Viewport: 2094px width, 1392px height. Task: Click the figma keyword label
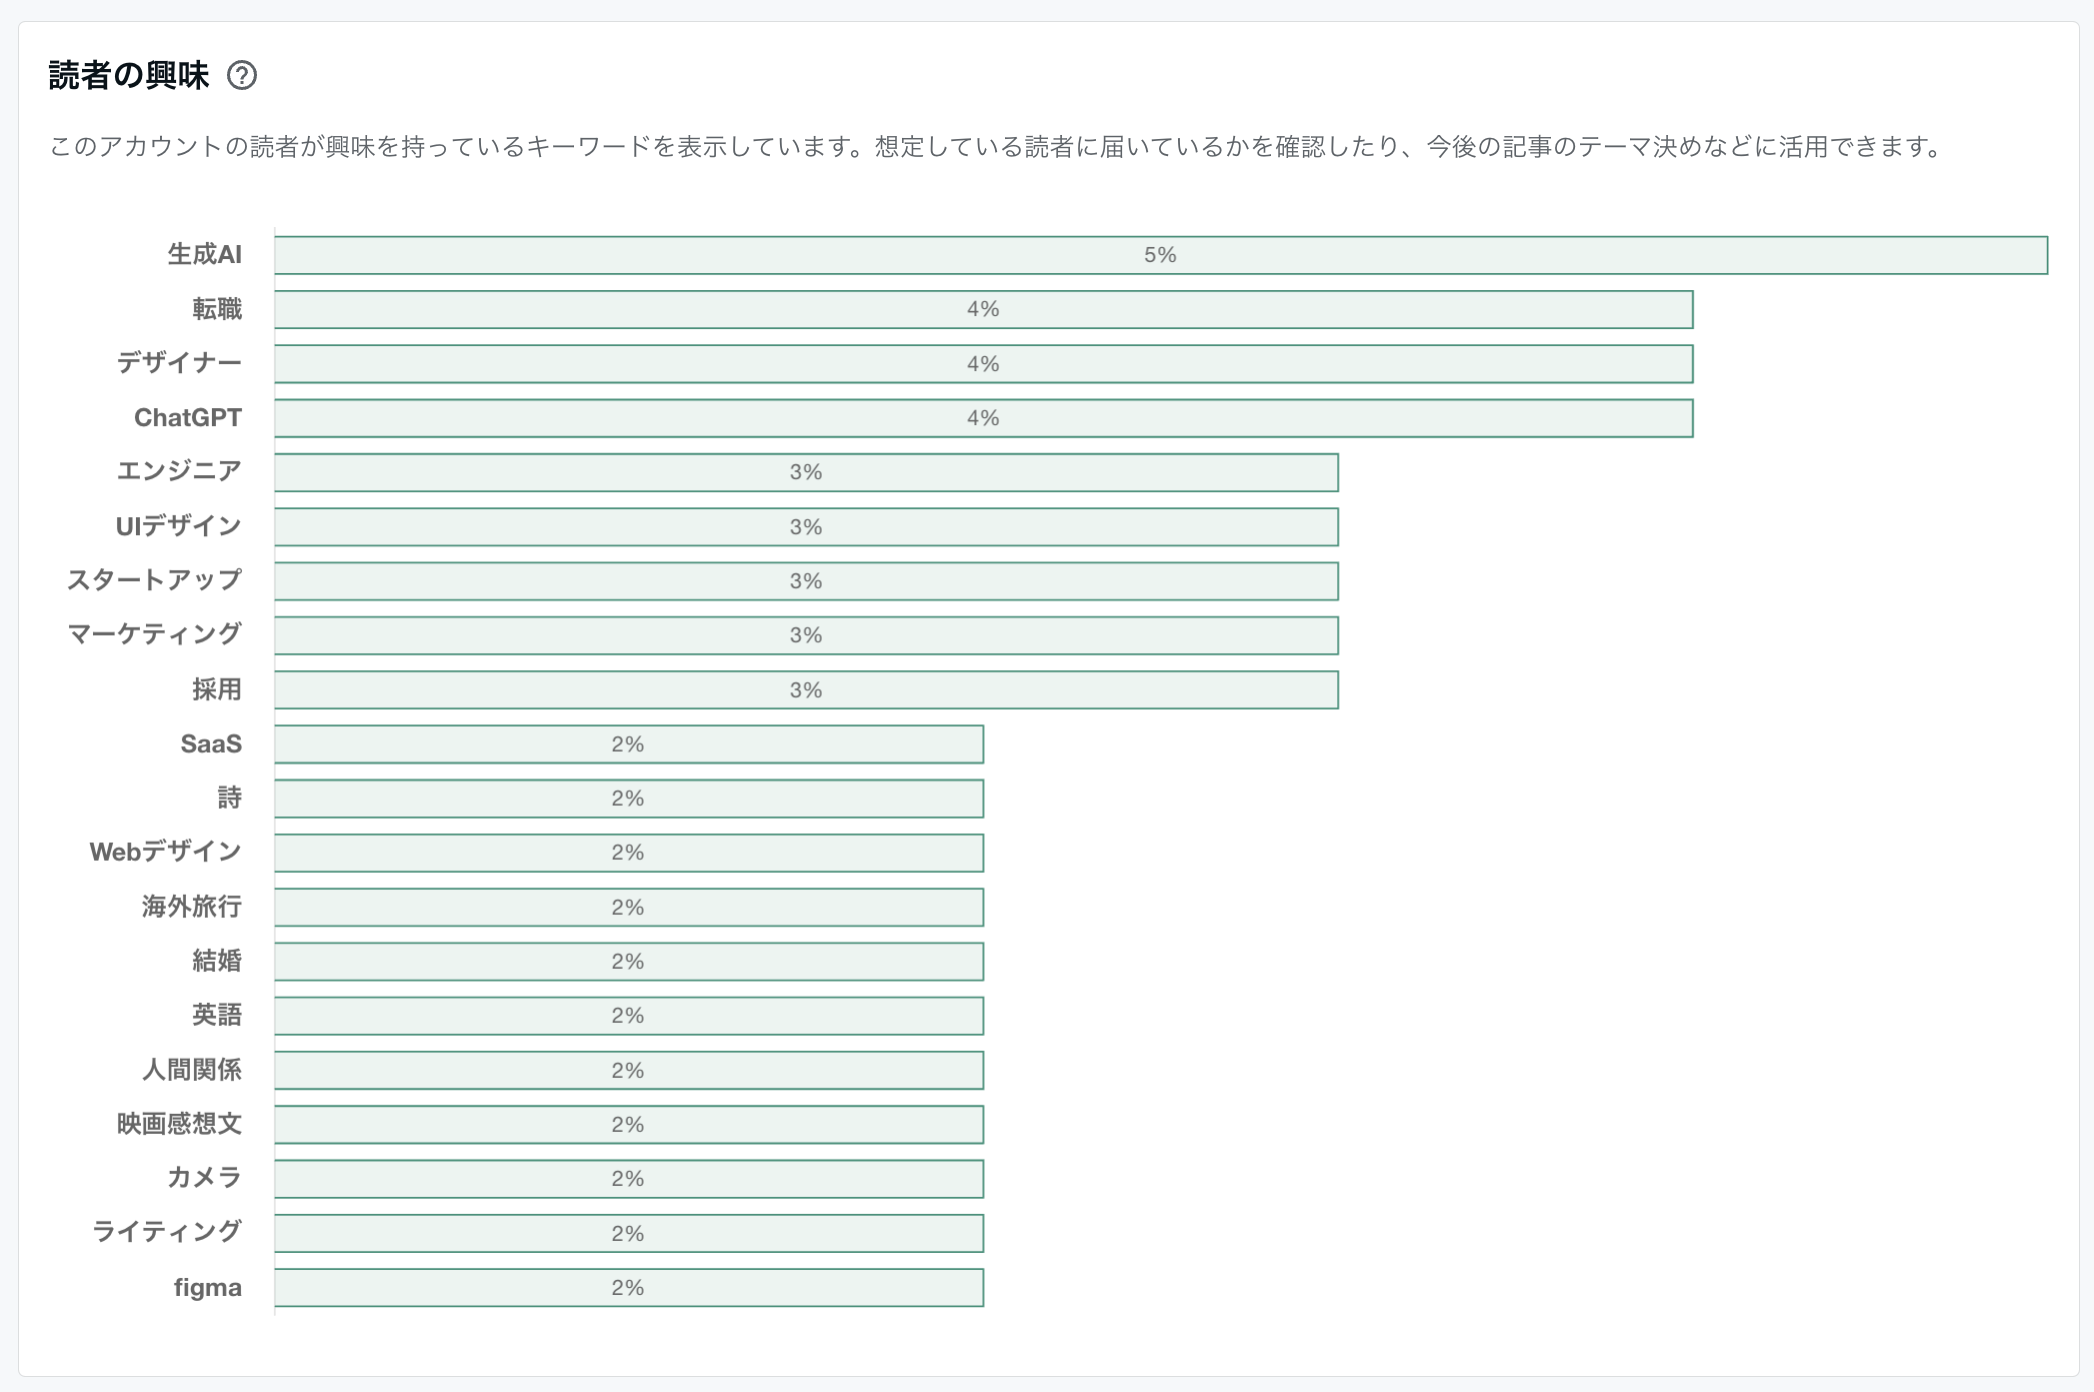[208, 1287]
